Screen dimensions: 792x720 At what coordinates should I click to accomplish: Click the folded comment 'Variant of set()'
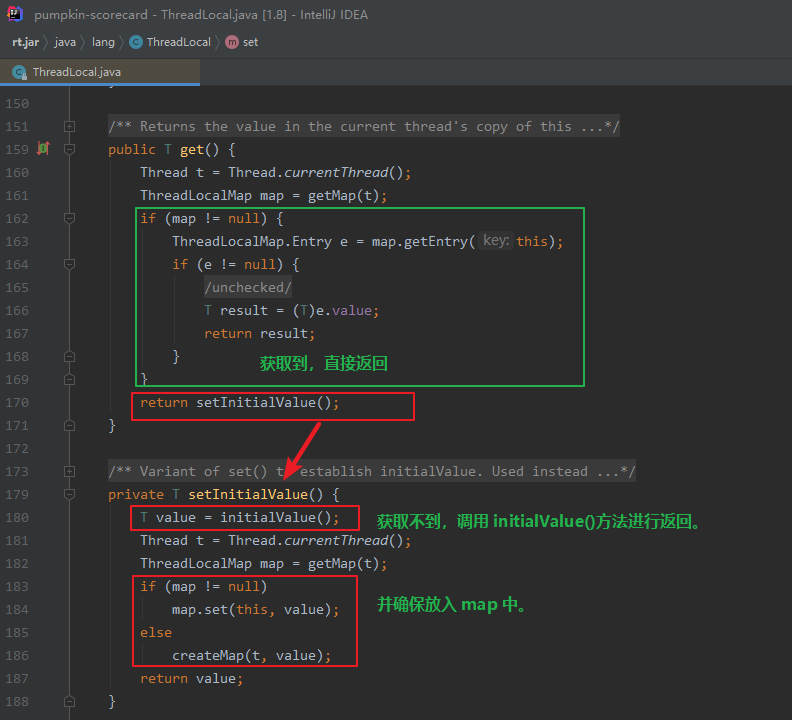[x=372, y=471]
